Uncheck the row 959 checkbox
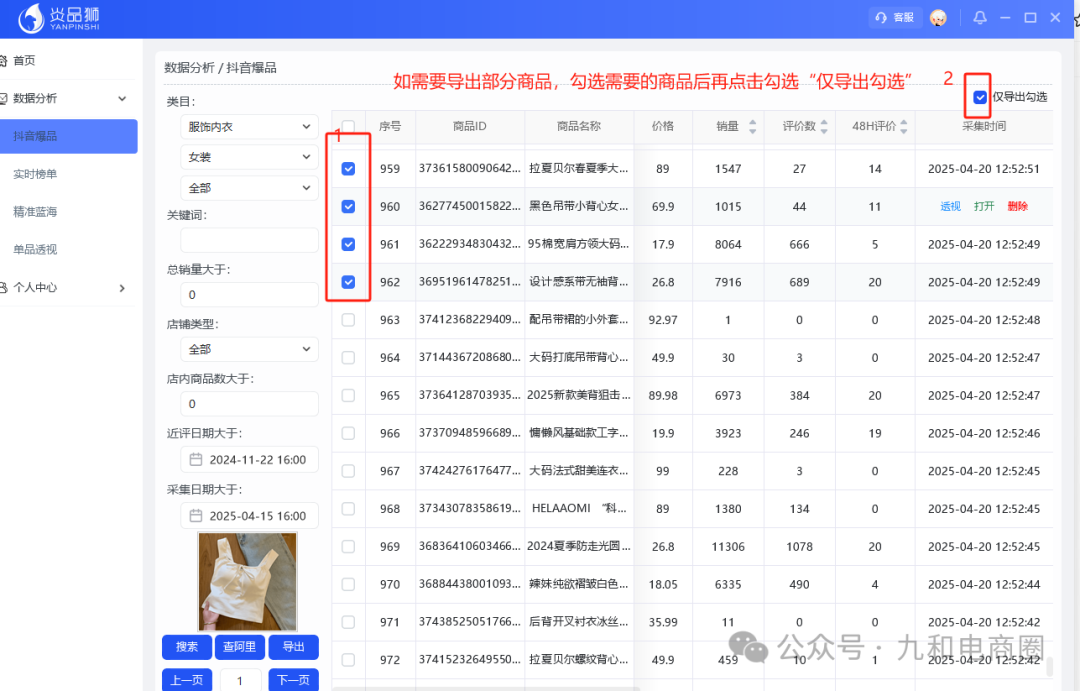Viewport: 1080px width, 691px height. click(x=348, y=168)
